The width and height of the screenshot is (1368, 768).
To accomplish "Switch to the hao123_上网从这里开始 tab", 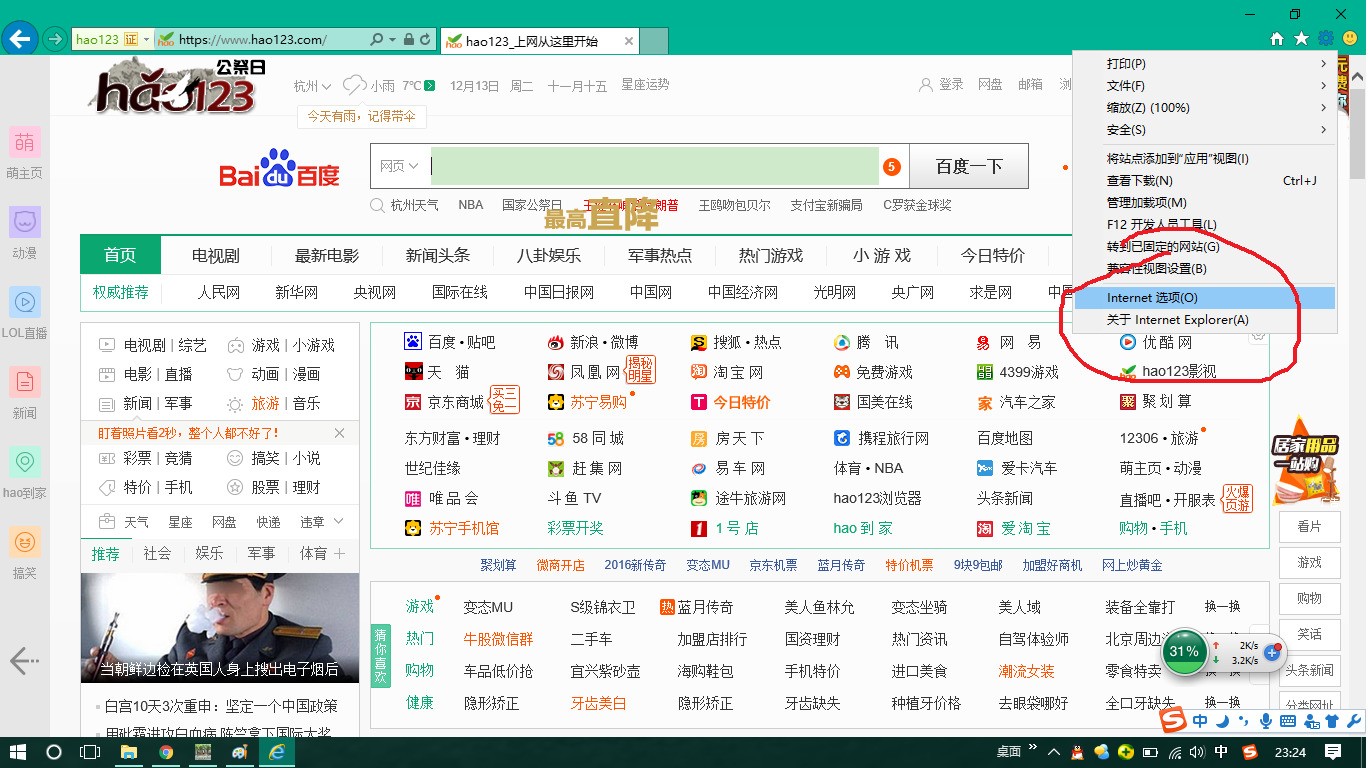I will point(538,41).
